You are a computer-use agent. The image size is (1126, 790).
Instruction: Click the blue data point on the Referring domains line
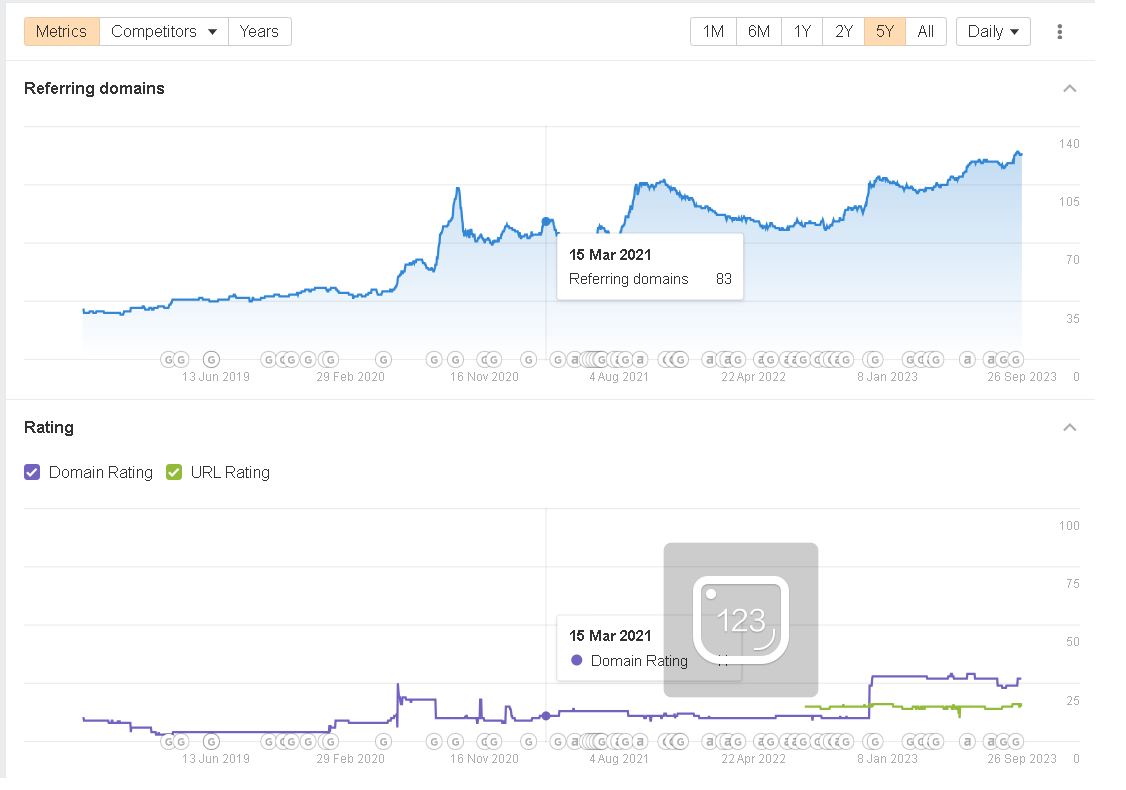[546, 221]
